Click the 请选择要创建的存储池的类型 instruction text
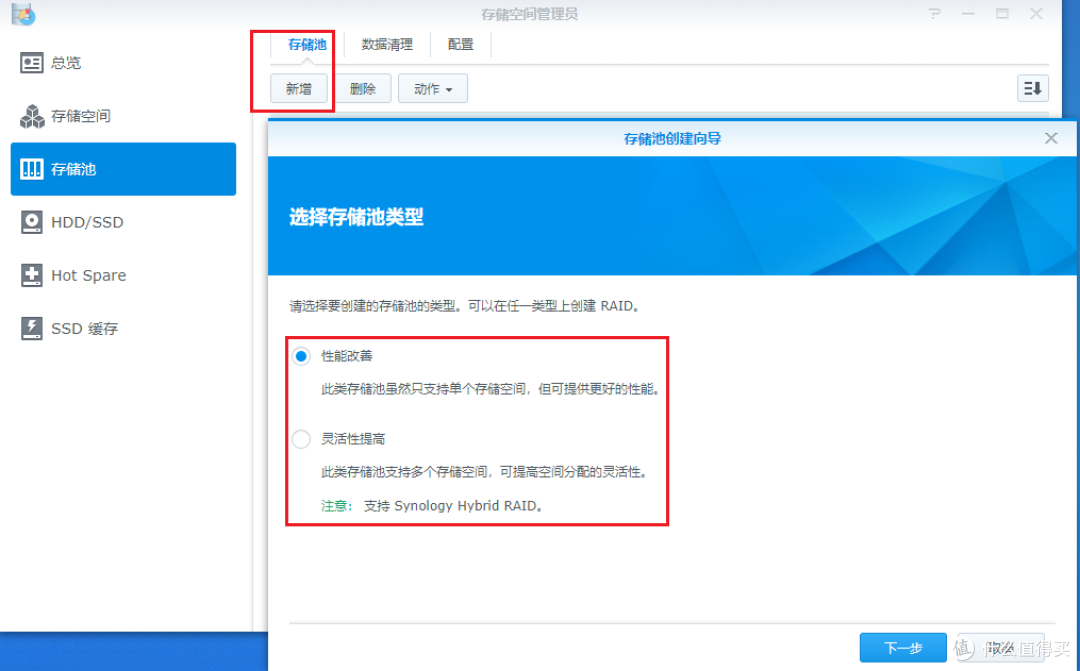Viewport: 1080px width, 671px height. tap(465, 306)
